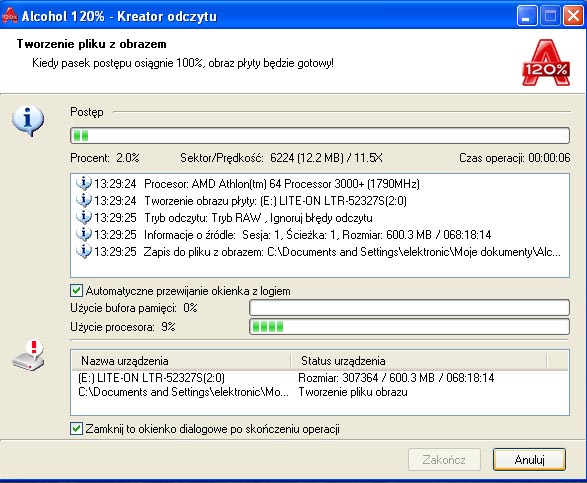
Task: Click info icon beside Tryb odczytu log entry
Action: coord(83,218)
